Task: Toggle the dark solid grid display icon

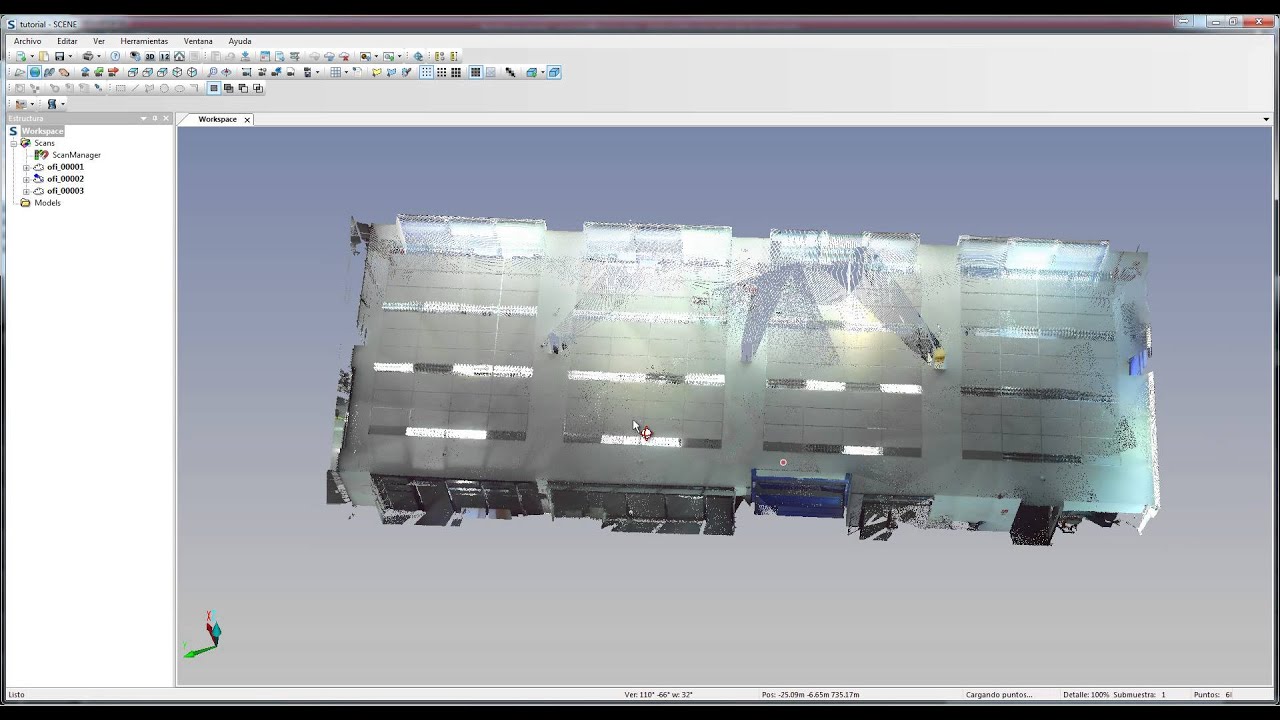Action: point(476,72)
